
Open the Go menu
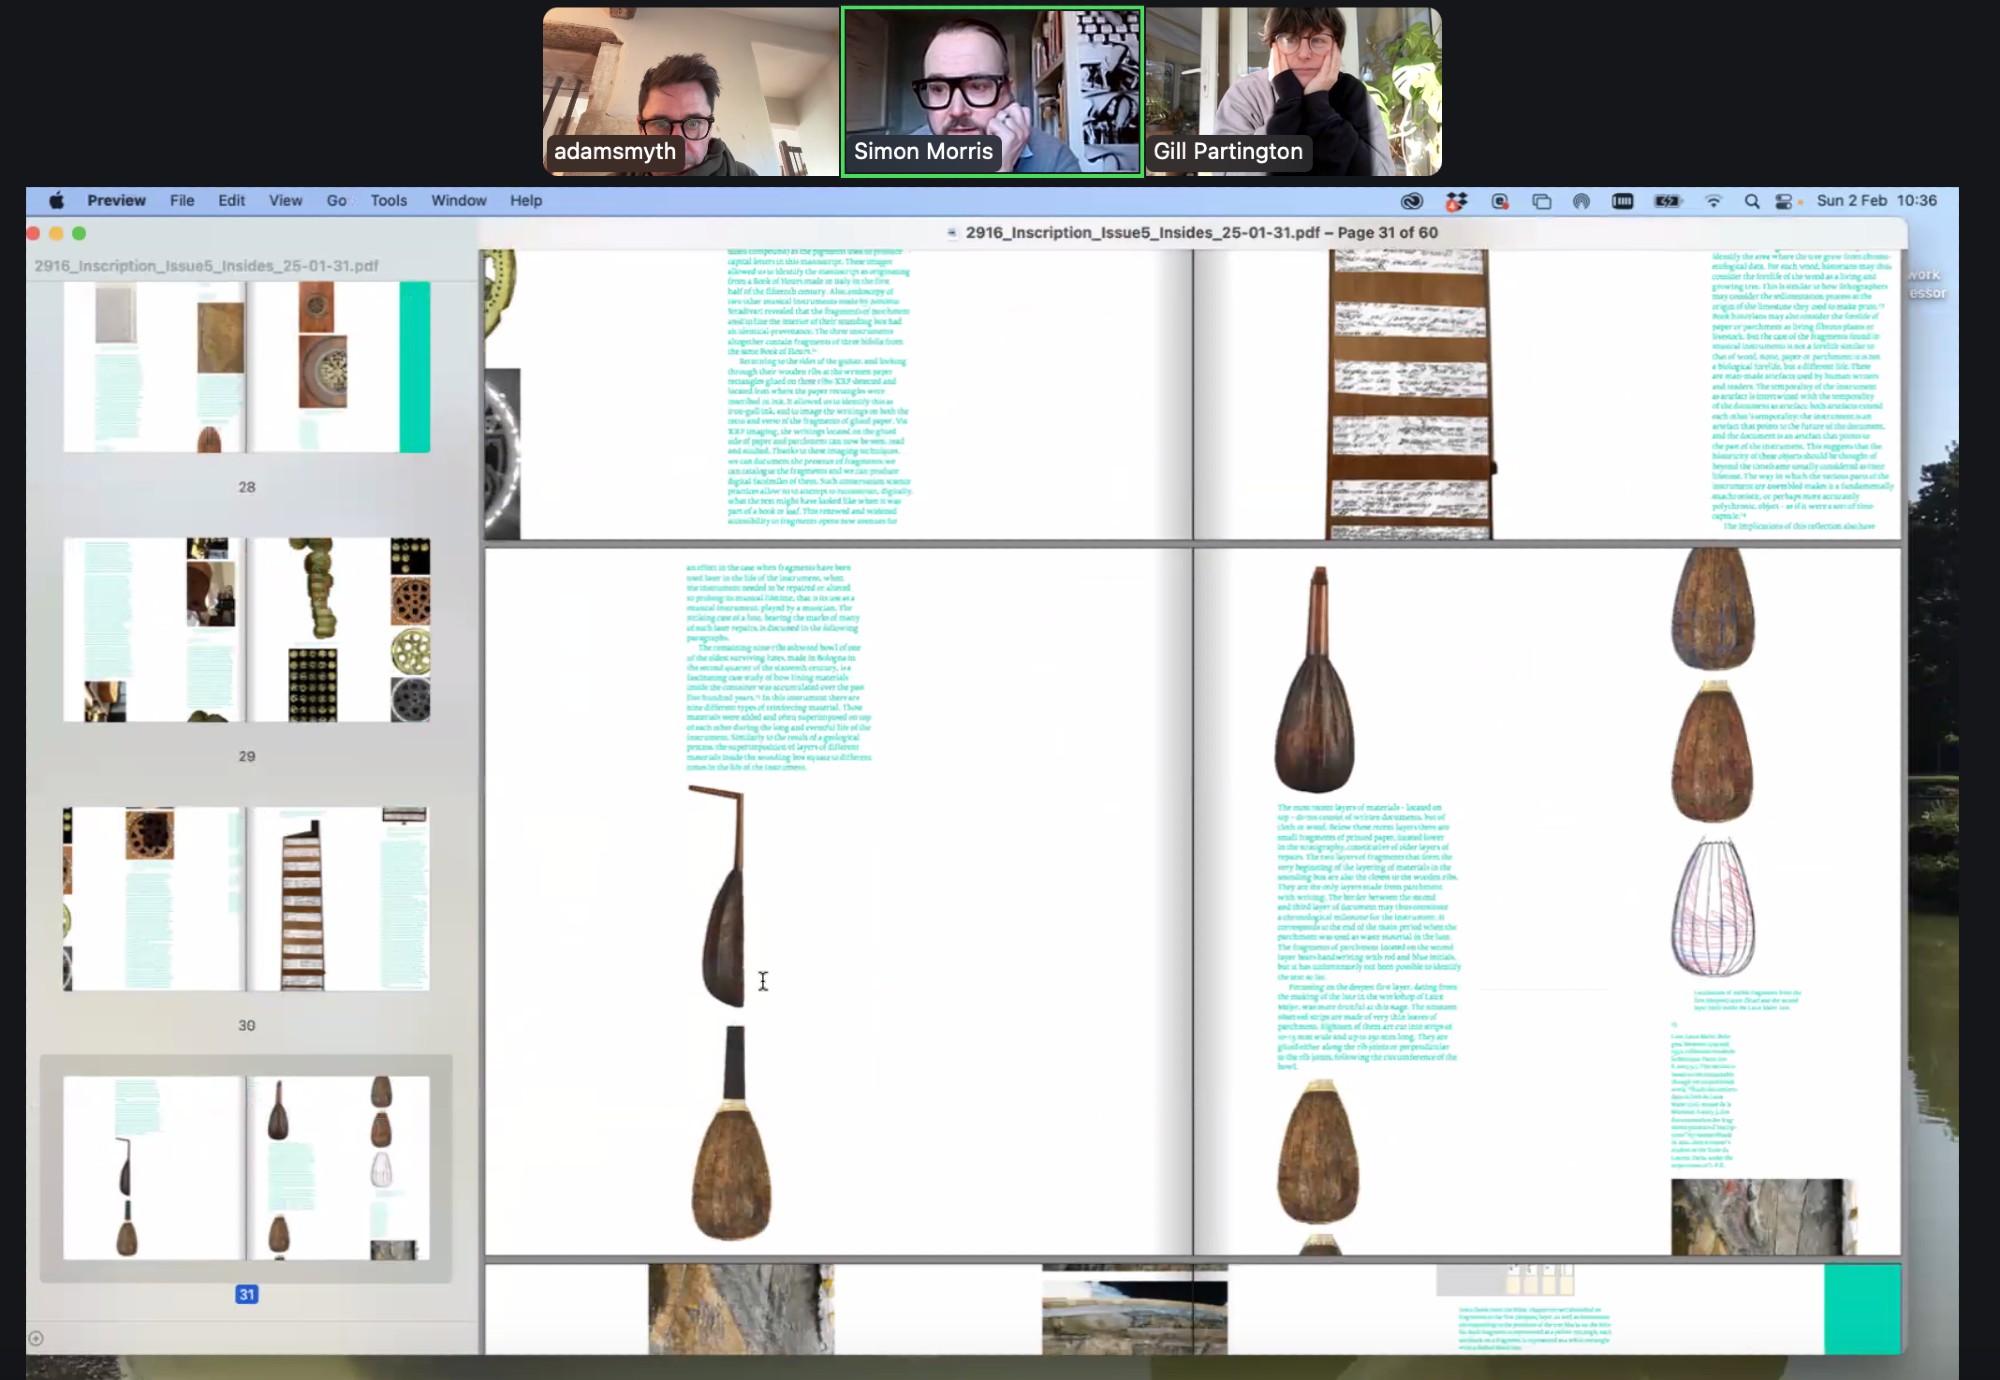coord(336,201)
